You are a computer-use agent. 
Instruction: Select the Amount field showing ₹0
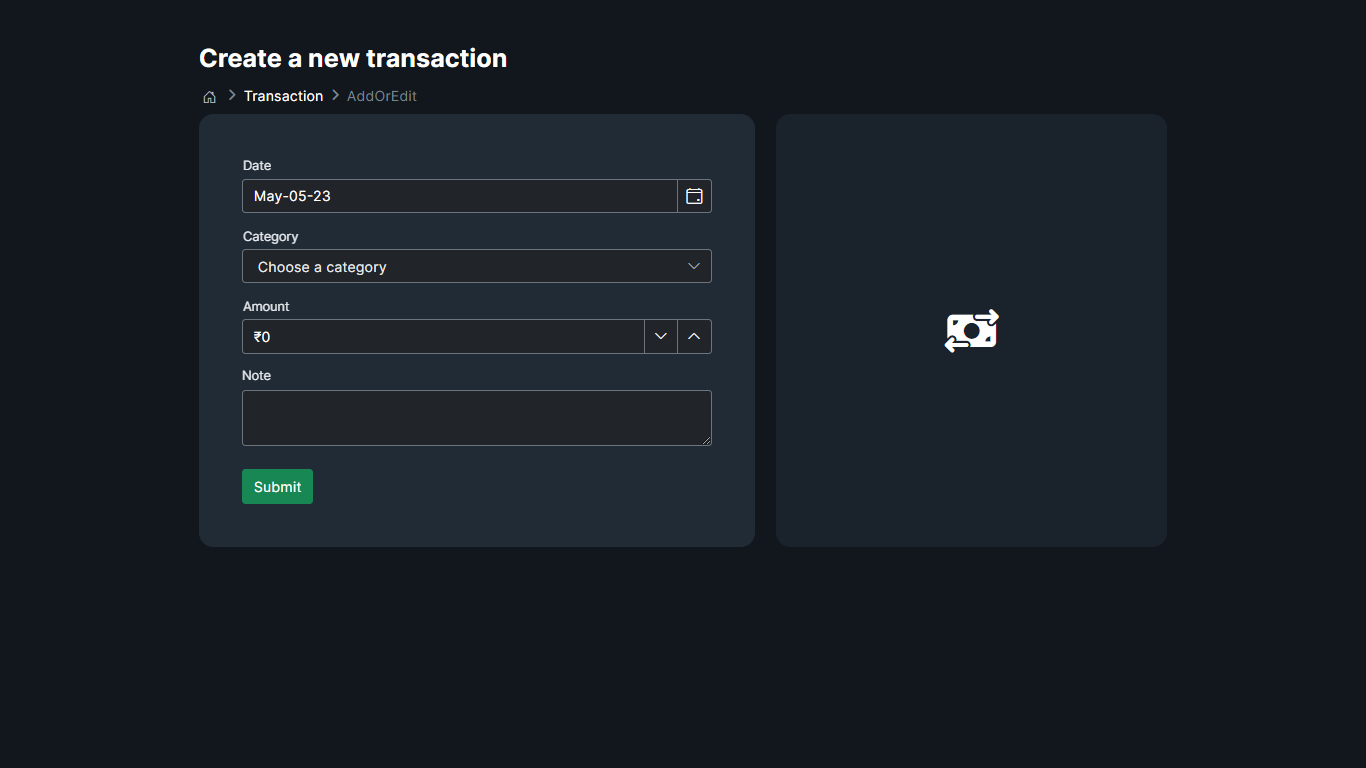[440, 336]
